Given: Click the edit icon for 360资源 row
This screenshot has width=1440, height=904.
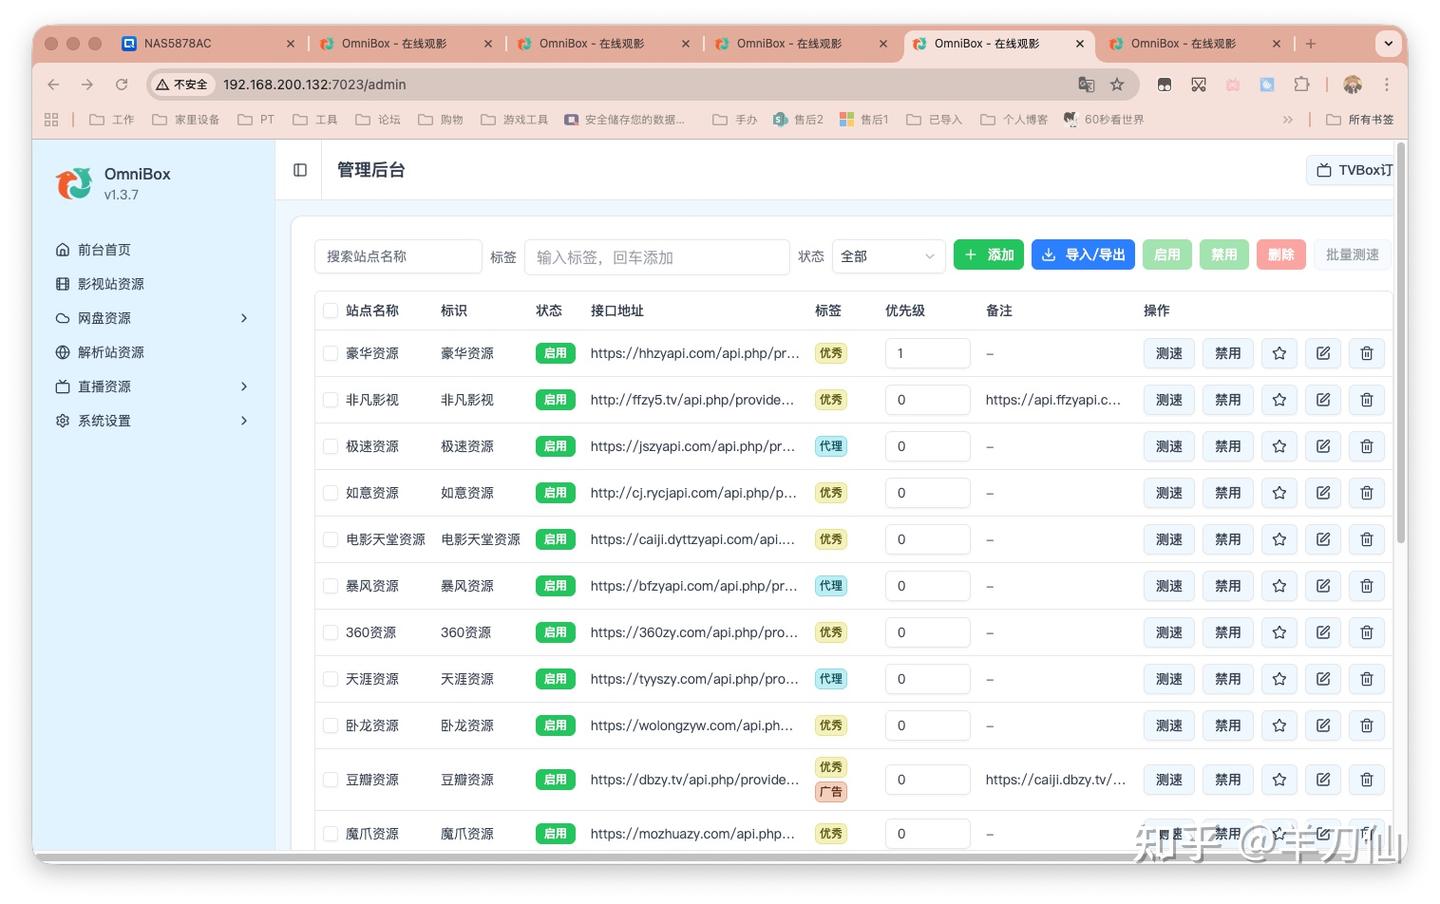Looking at the screenshot, I should (1323, 632).
